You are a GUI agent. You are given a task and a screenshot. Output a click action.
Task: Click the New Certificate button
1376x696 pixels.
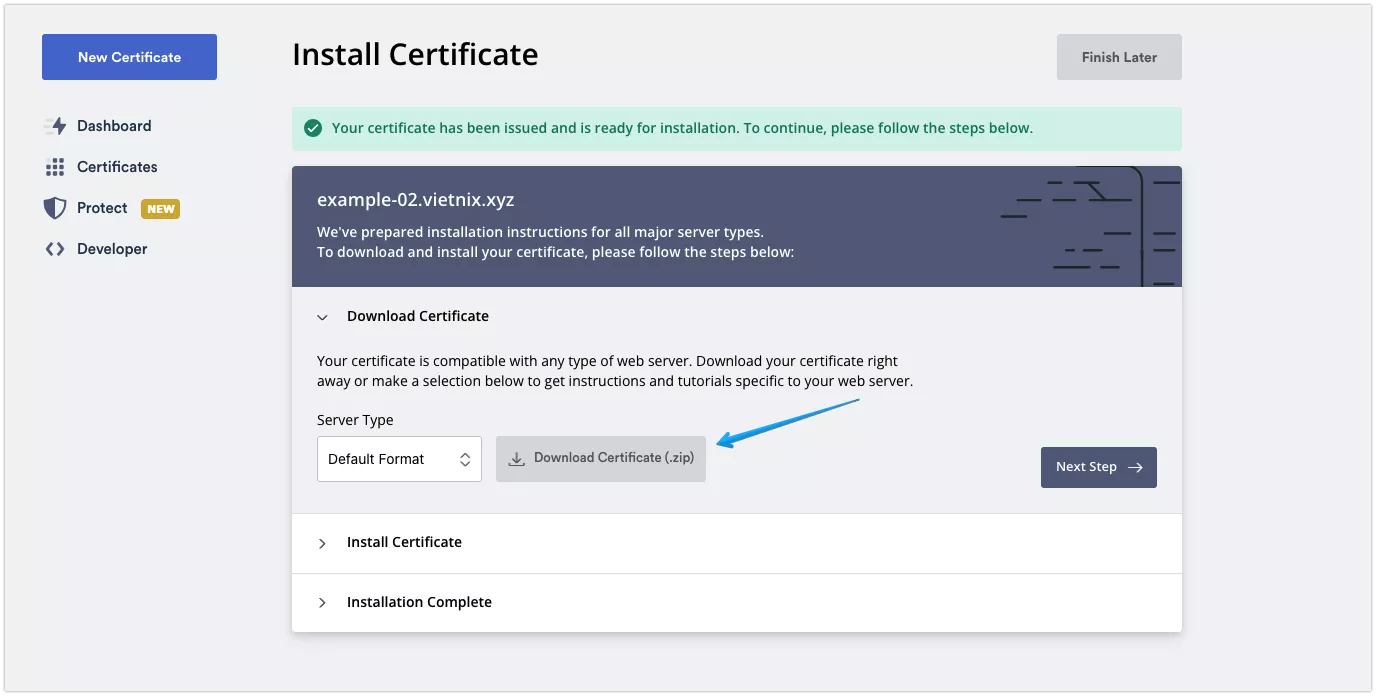(129, 57)
